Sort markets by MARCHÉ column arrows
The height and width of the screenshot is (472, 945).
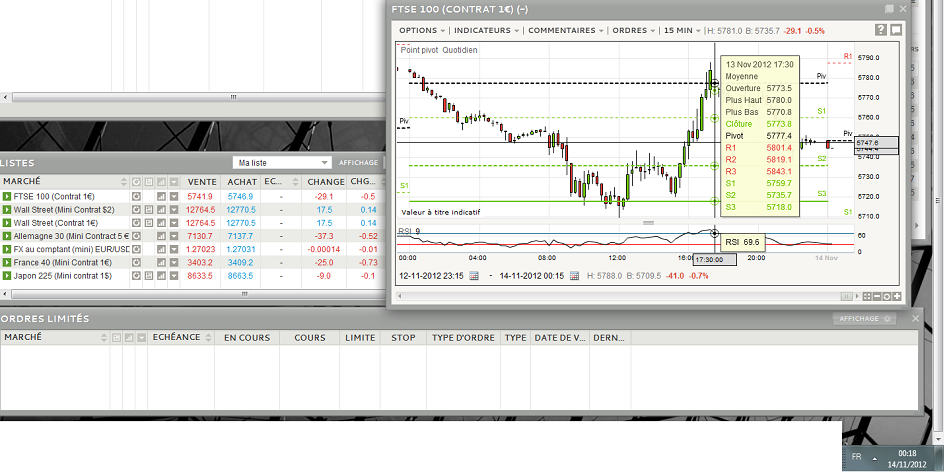[x=124, y=181]
